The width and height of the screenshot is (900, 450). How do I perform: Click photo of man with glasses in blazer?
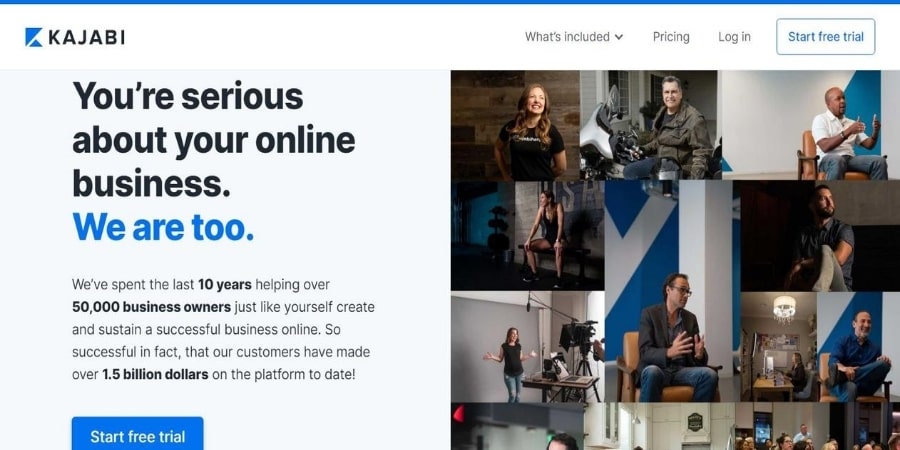point(672,291)
